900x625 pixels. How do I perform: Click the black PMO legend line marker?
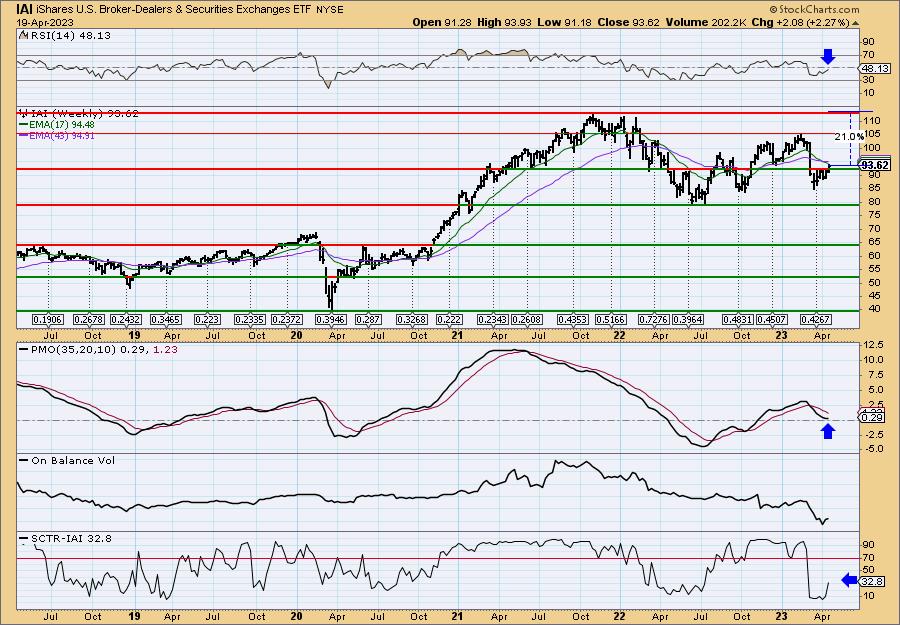(x=24, y=349)
